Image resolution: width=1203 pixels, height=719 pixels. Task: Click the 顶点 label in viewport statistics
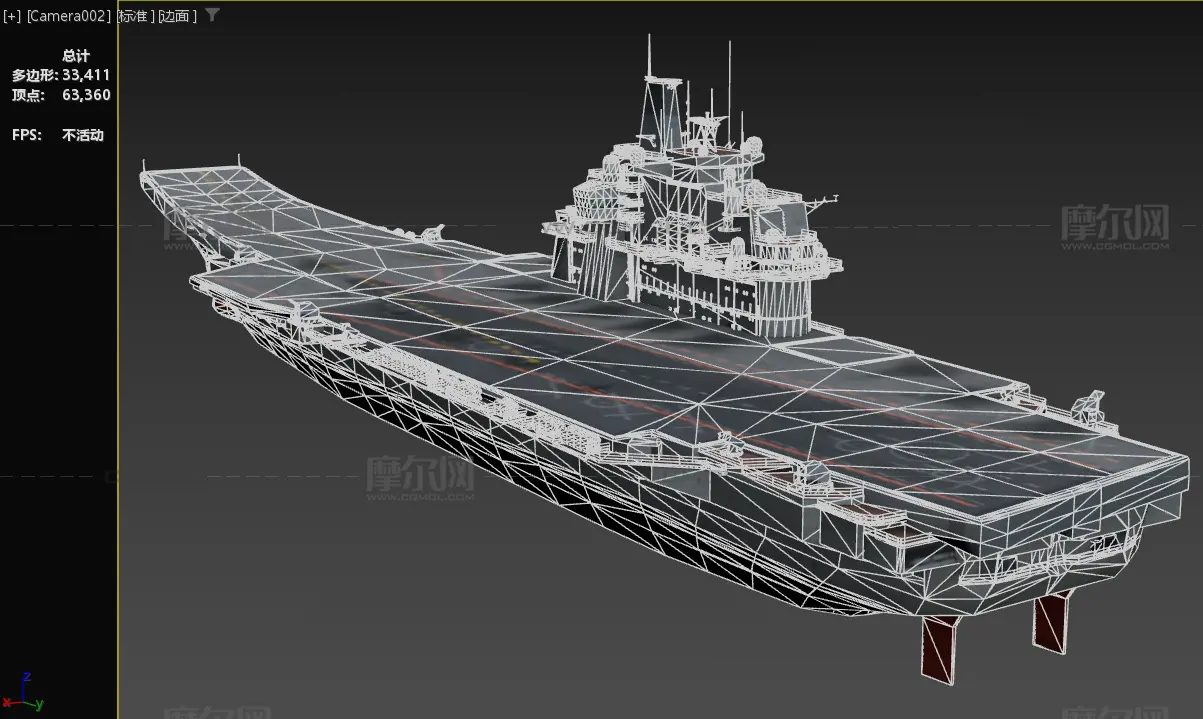click(27, 95)
